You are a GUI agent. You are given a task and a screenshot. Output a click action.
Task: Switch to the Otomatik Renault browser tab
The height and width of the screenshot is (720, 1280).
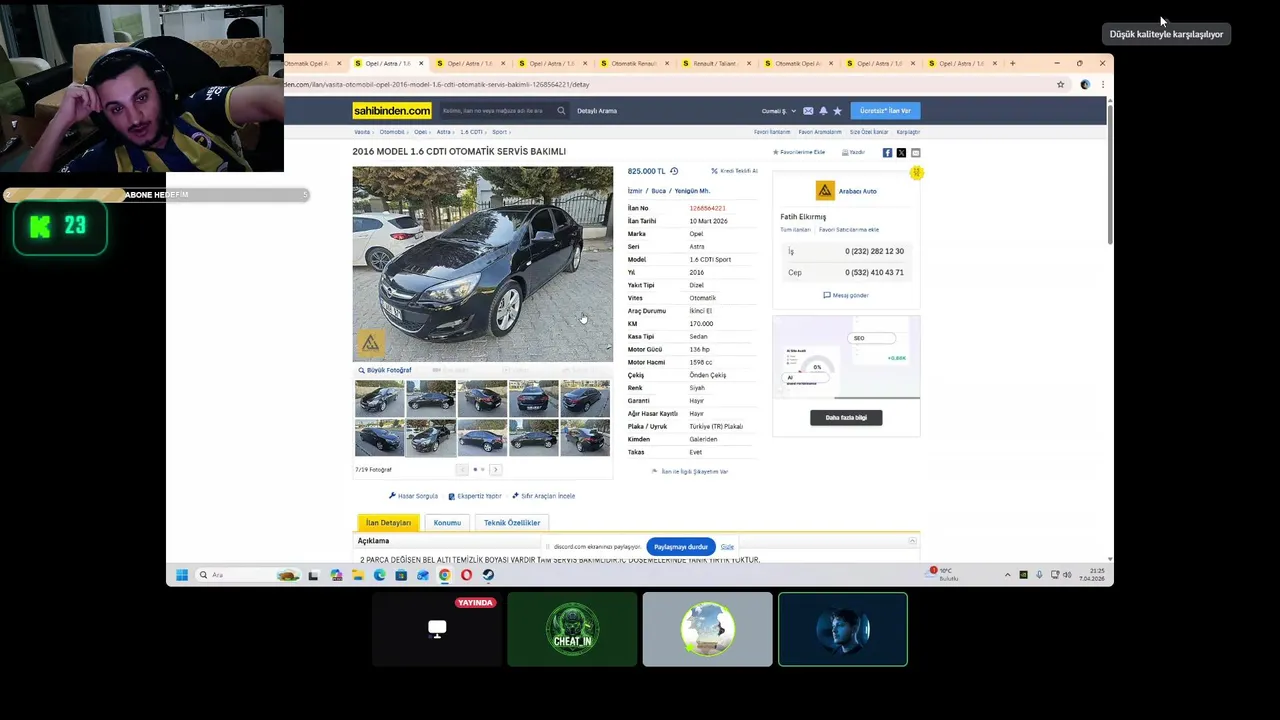634,63
